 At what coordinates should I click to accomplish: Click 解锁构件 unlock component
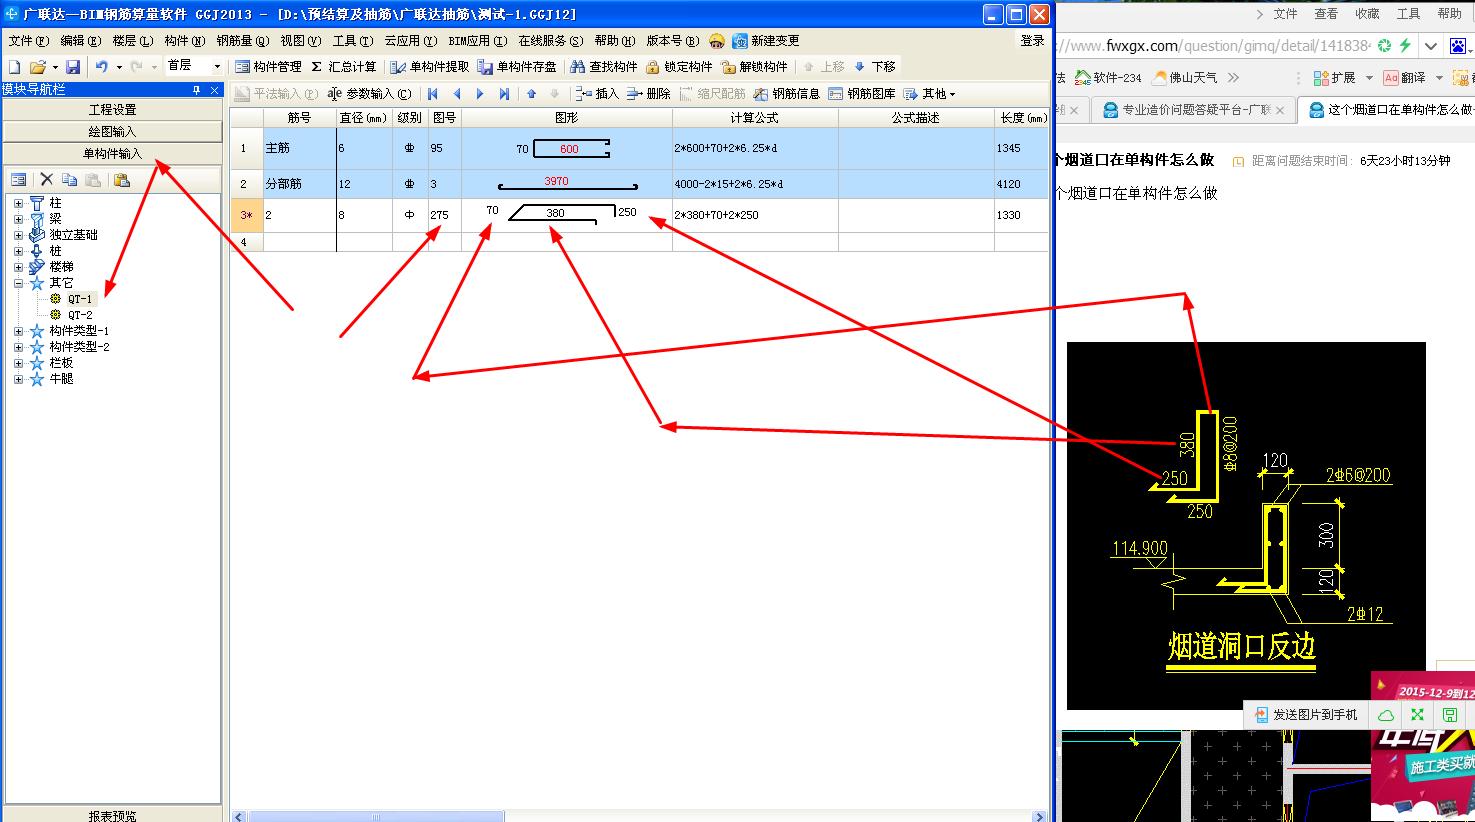[755, 66]
